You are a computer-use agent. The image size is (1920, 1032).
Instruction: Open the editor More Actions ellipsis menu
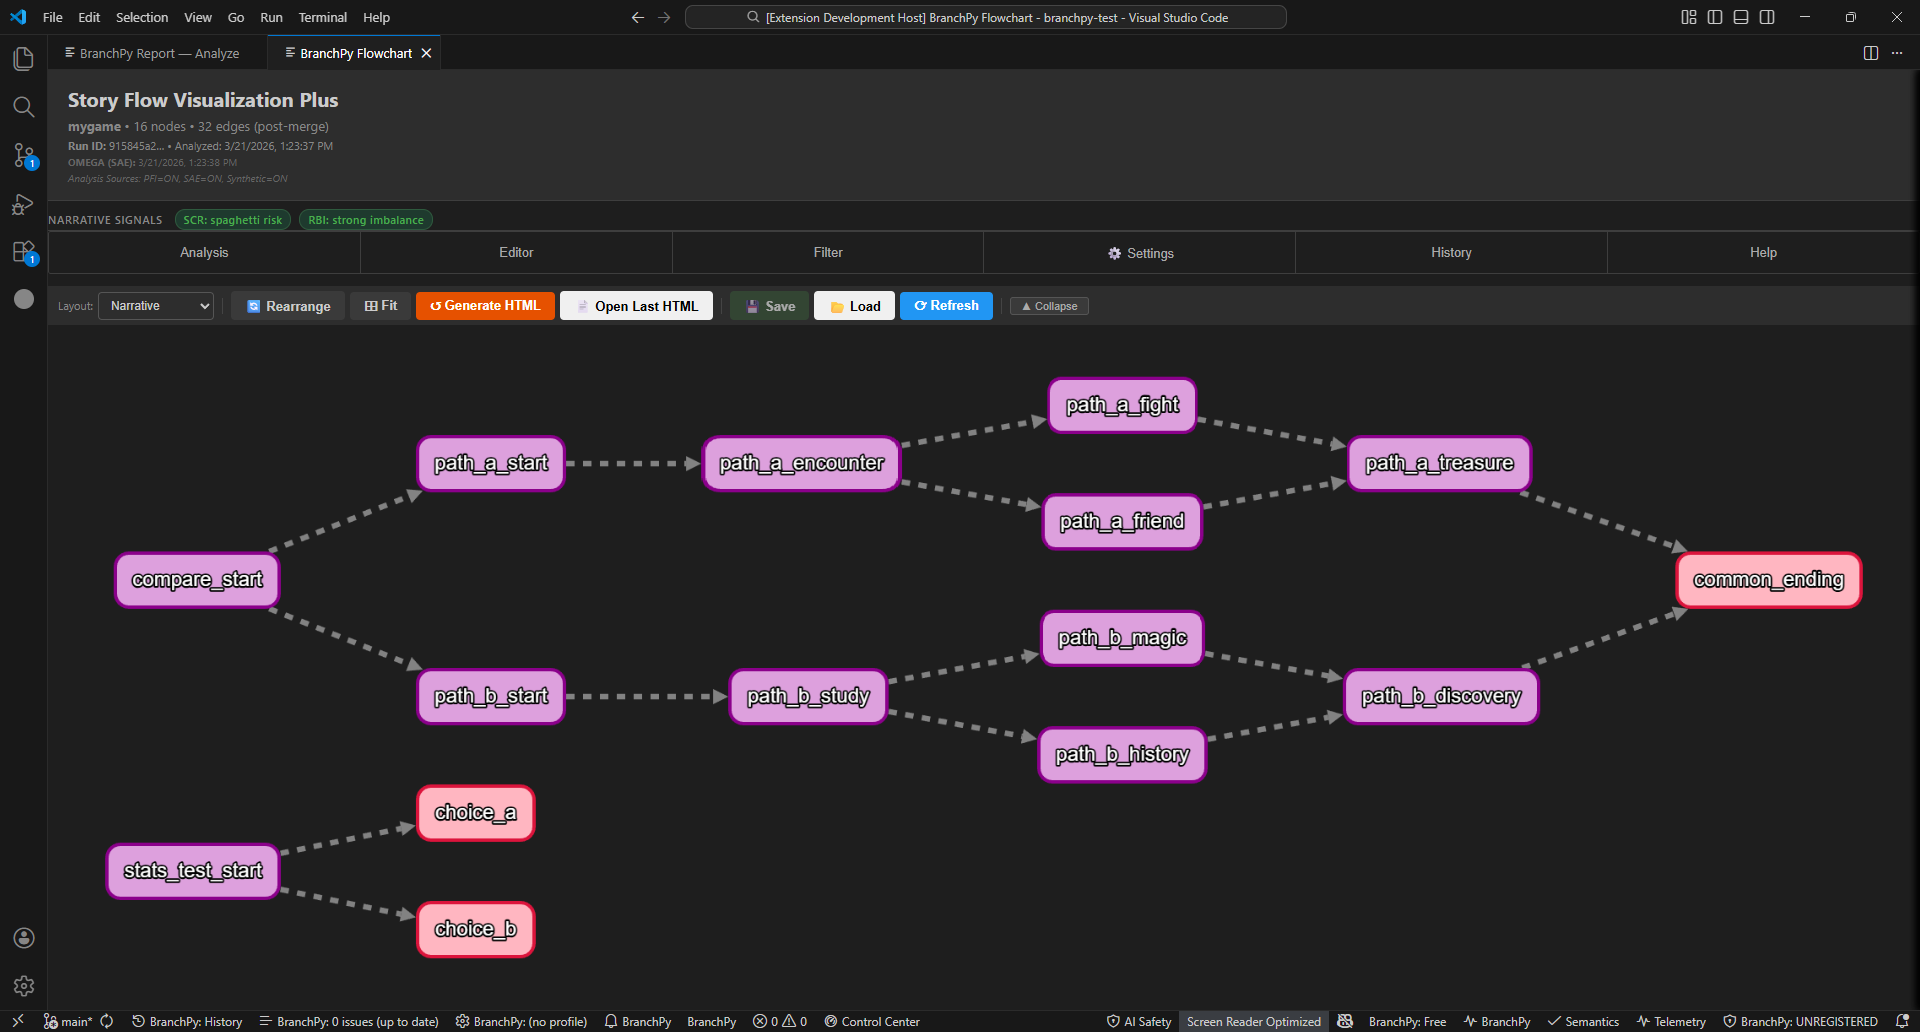[x=1897, y=53]
